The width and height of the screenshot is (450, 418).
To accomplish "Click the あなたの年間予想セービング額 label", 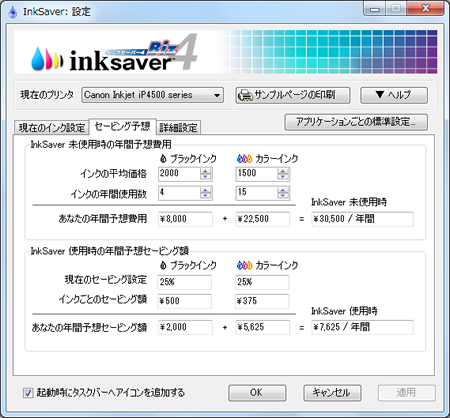I will 89,328.
